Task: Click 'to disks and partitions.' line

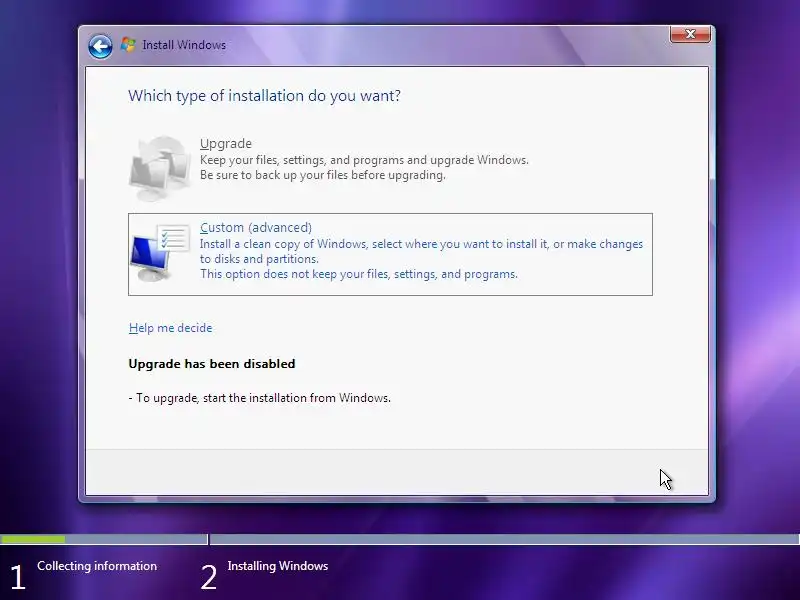Action: [x=259, y=259]
